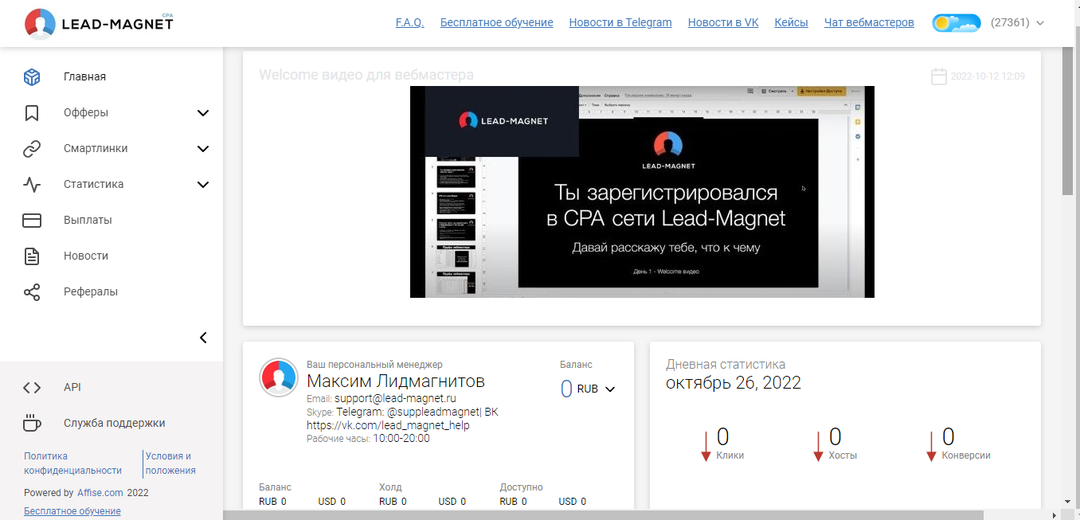Click the https://vk.com/lead_magnet_help text
Image resolution: width=1080 pixels, height=520 pixels.
coord(388,426)
